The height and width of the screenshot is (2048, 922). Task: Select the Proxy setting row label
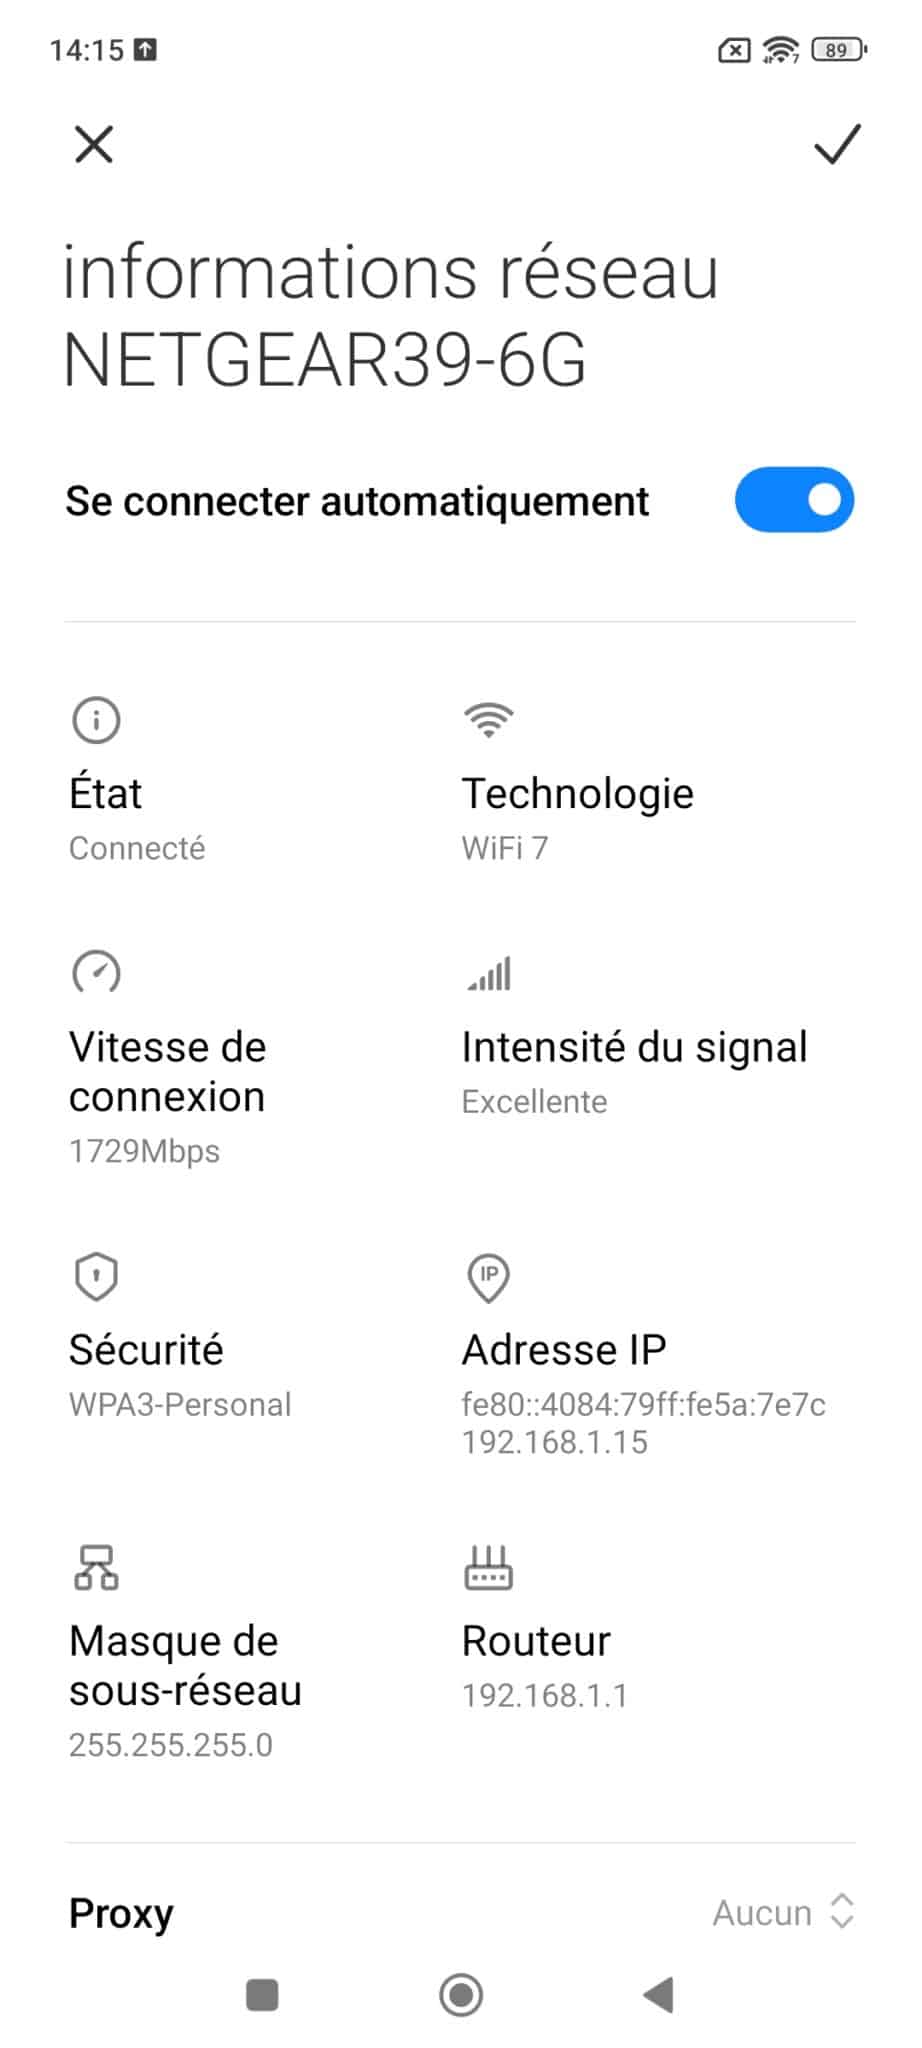coord(121,1913)
